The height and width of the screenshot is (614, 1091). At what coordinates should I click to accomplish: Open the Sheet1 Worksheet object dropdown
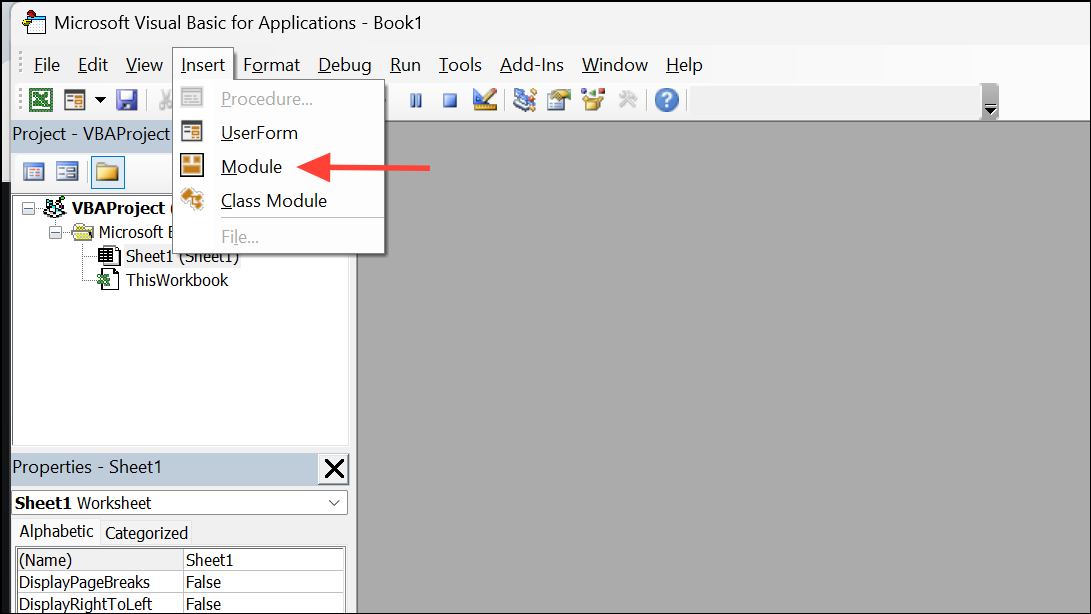tap(334, 503)
